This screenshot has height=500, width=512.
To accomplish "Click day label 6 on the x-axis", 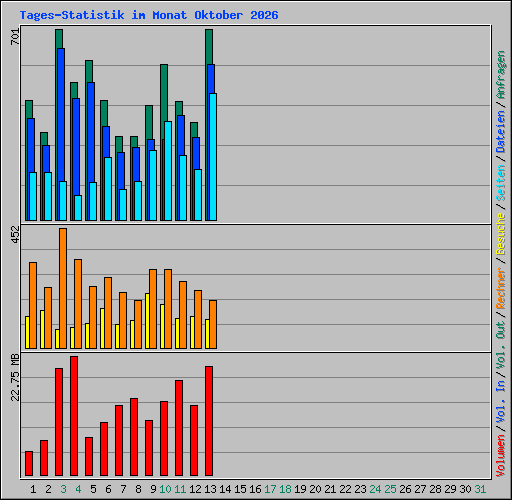I will 108,489.
